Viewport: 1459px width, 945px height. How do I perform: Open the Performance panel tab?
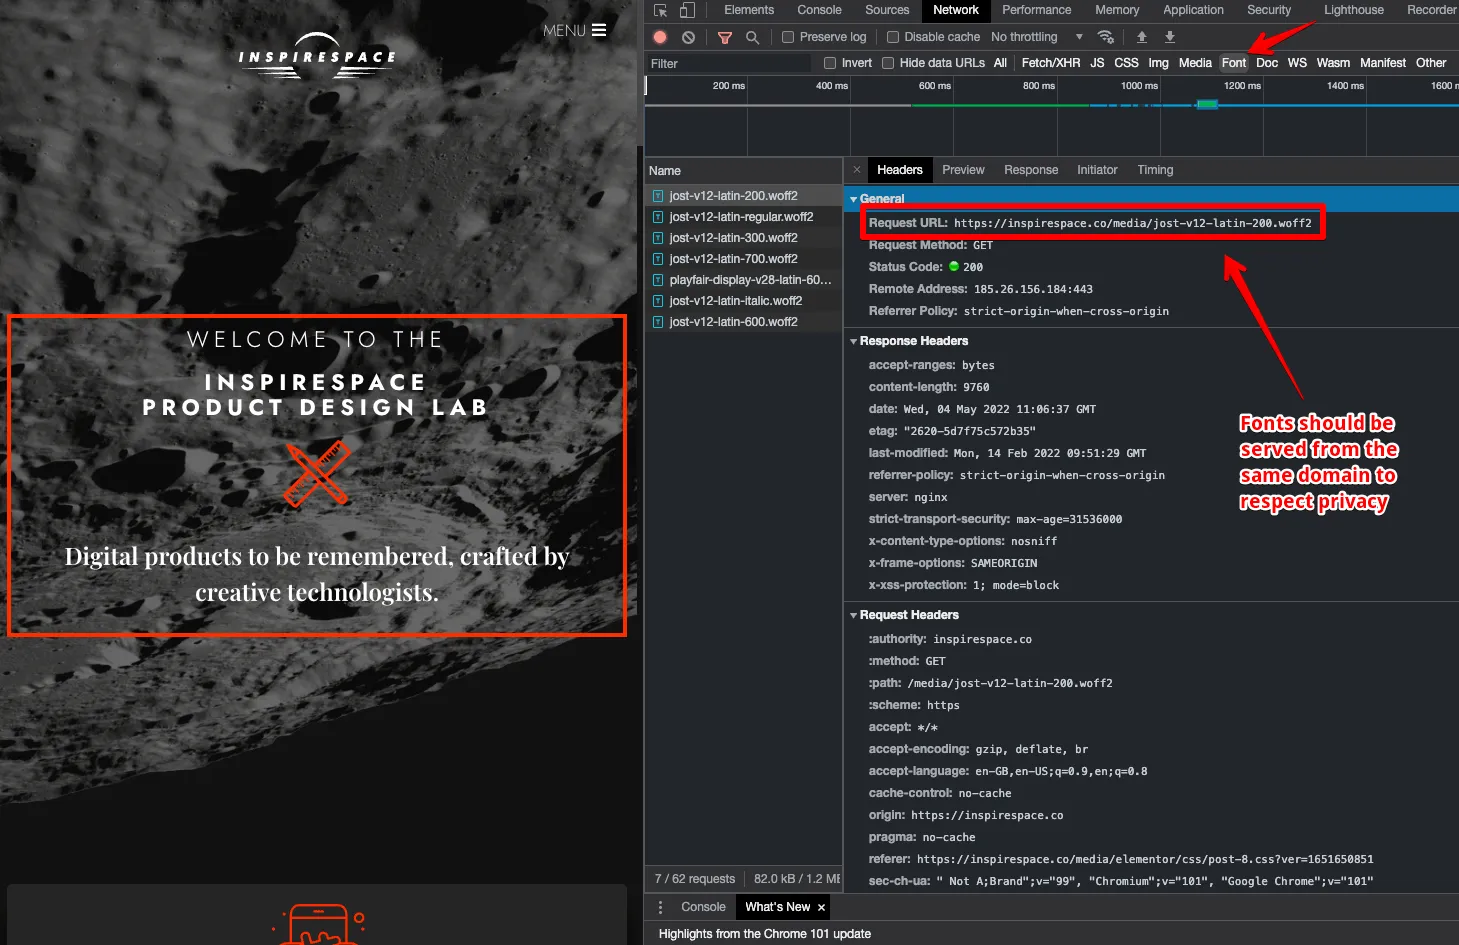(1036, 10)
